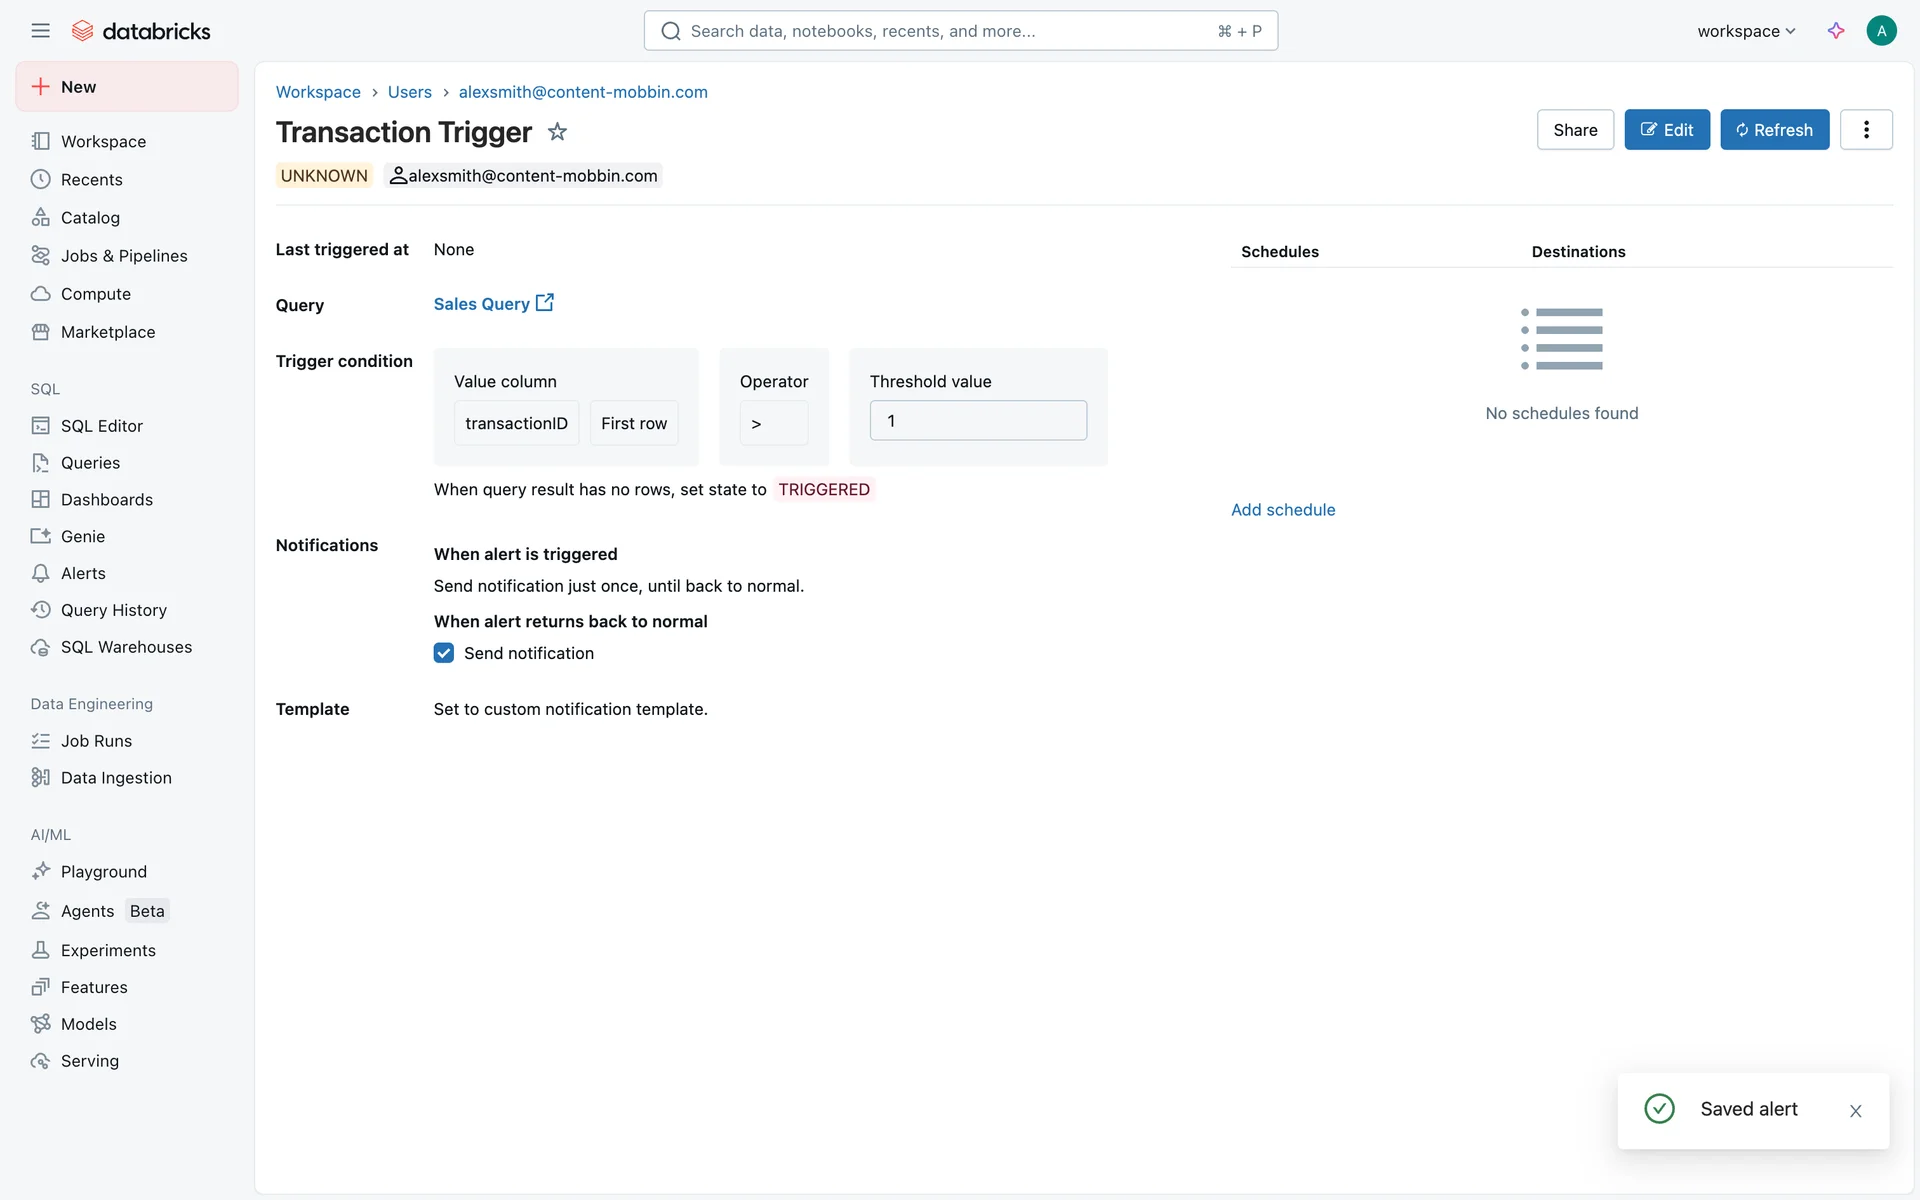Go to Alerts in the sidebar
1920x1200 pixels.
click(83, 573)
